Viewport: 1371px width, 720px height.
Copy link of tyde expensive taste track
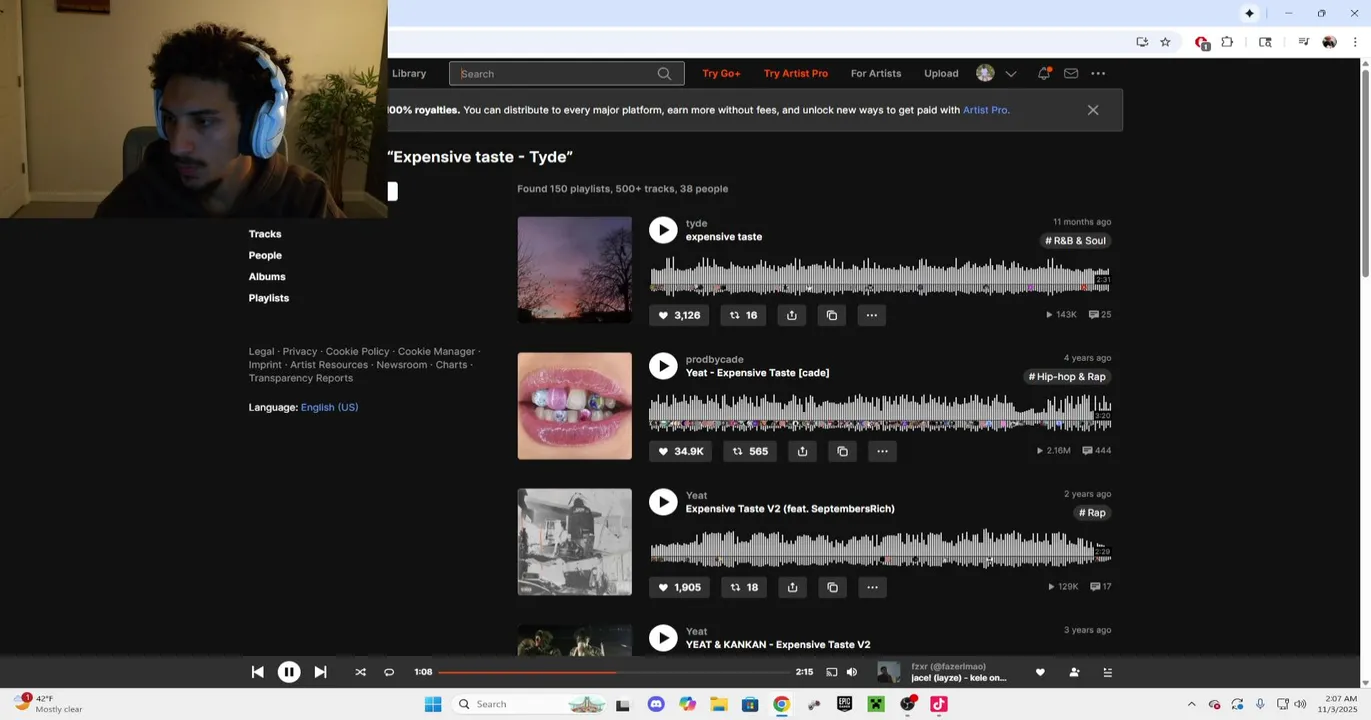(832, 315)
